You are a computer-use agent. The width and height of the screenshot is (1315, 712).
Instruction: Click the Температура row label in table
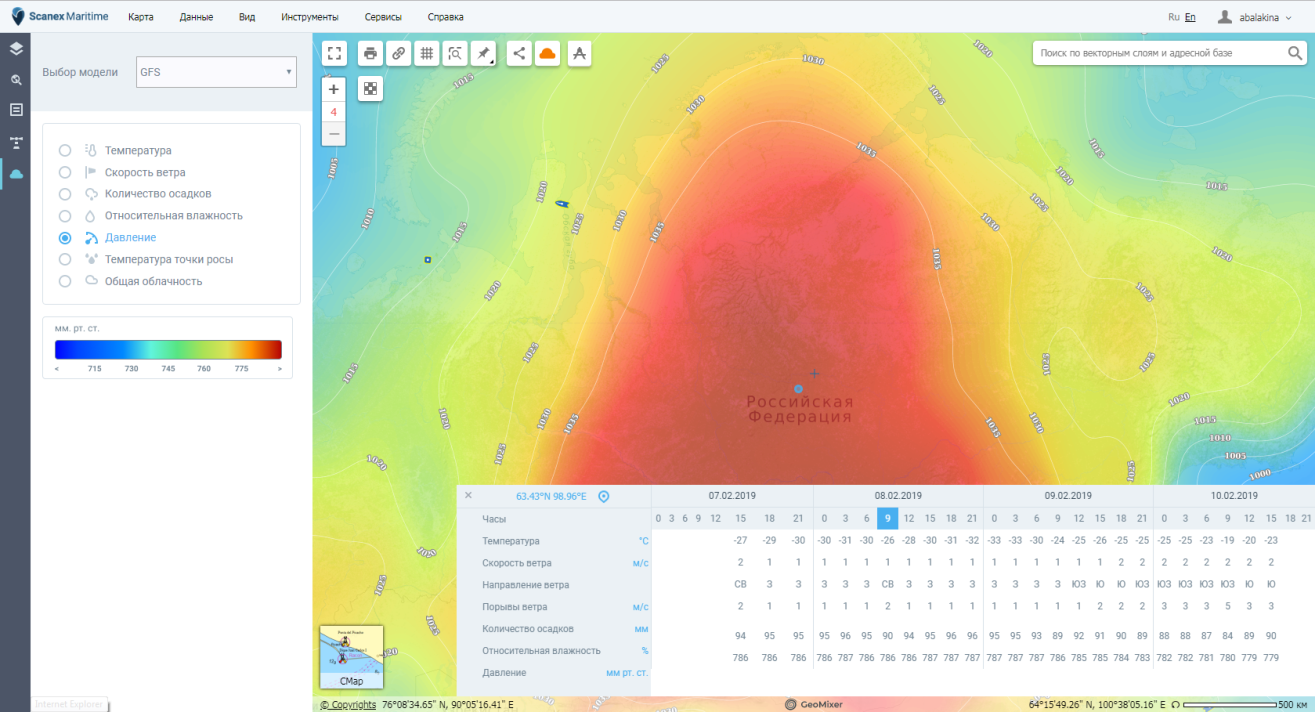click(x=511, y=541)
